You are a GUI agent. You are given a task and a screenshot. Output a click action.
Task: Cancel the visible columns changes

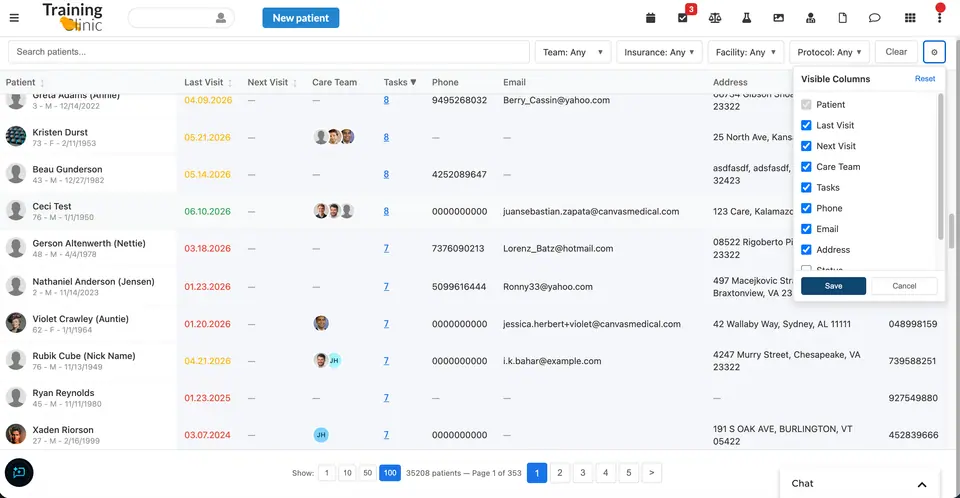tap(904, 286)
